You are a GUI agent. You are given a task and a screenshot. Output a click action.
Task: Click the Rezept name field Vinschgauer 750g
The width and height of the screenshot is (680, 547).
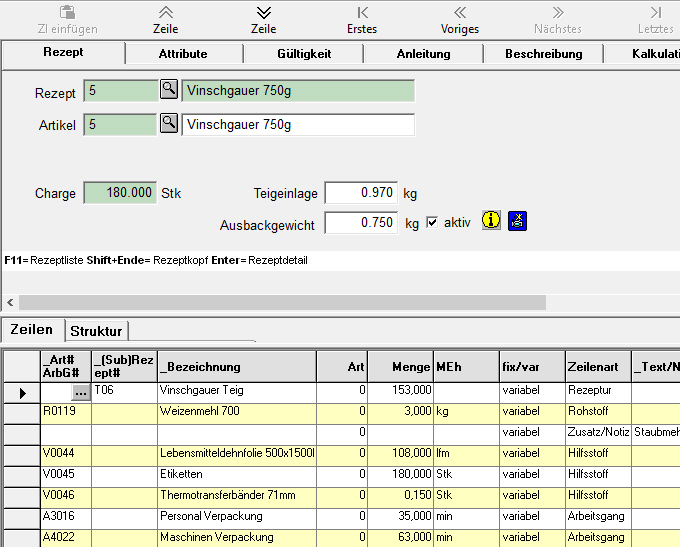298,90
